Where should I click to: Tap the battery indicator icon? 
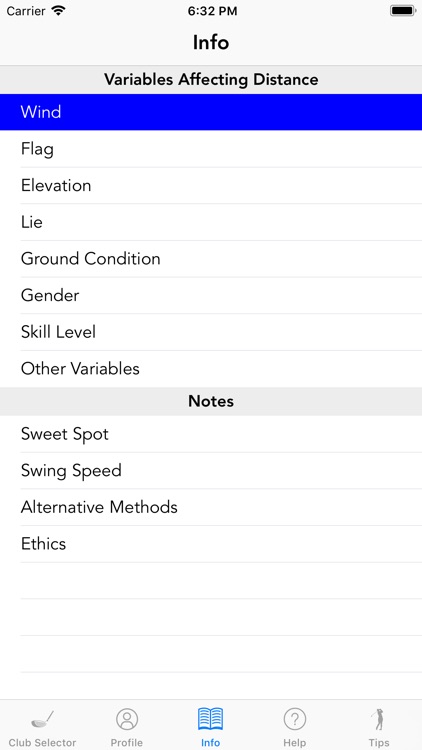click(402, 11)
